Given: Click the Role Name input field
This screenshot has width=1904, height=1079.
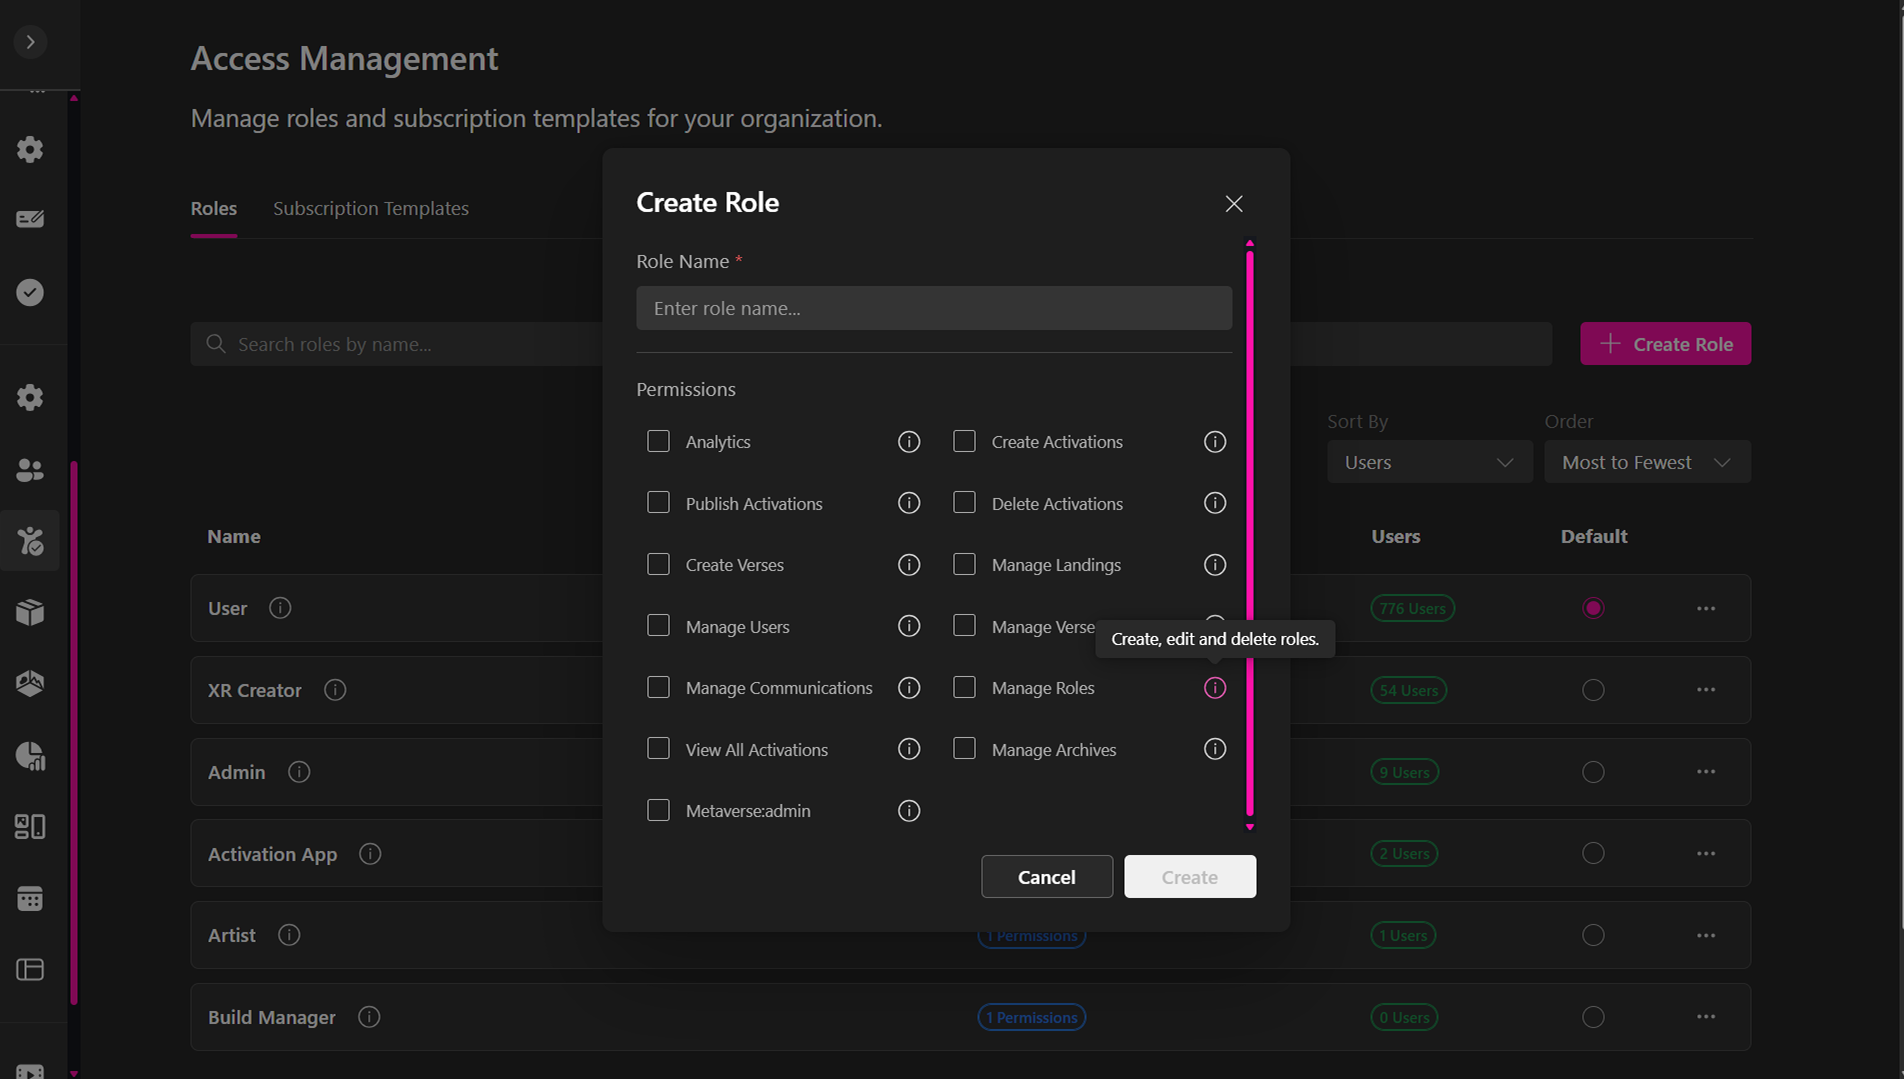Looking at the screenshot, I should point(933,308).
